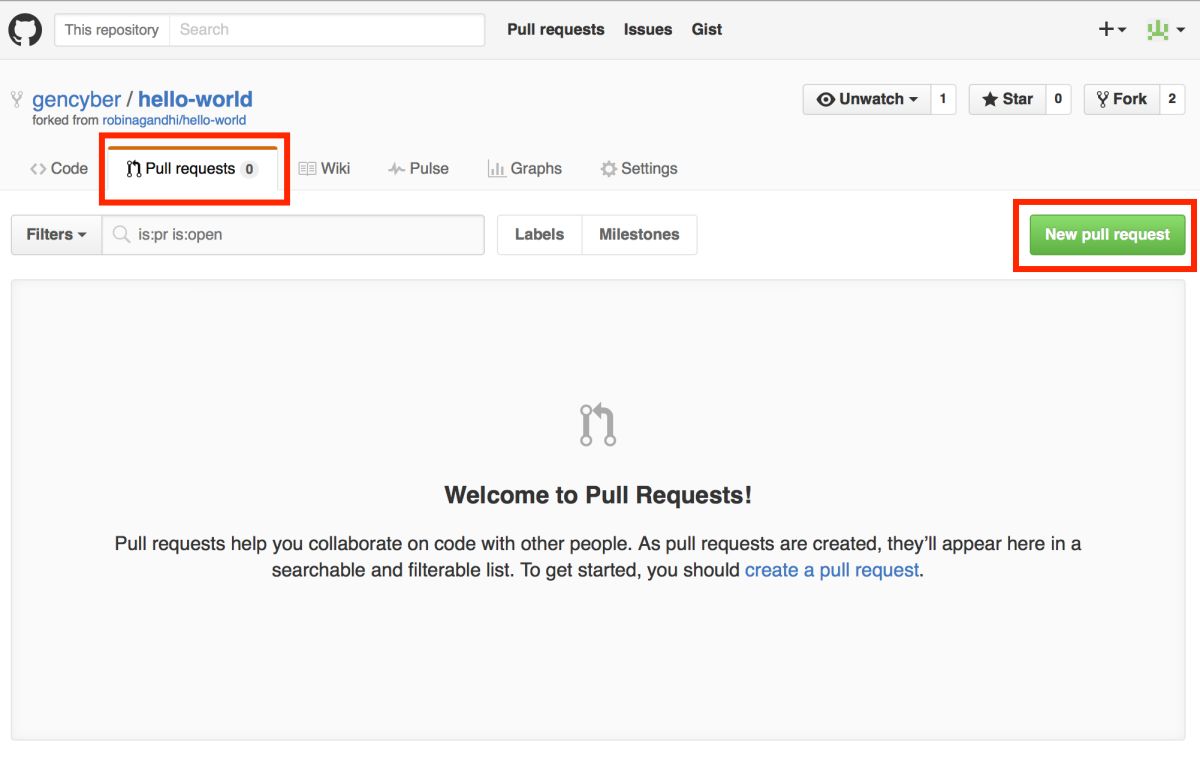Open the Milestones button

[639, 235]
